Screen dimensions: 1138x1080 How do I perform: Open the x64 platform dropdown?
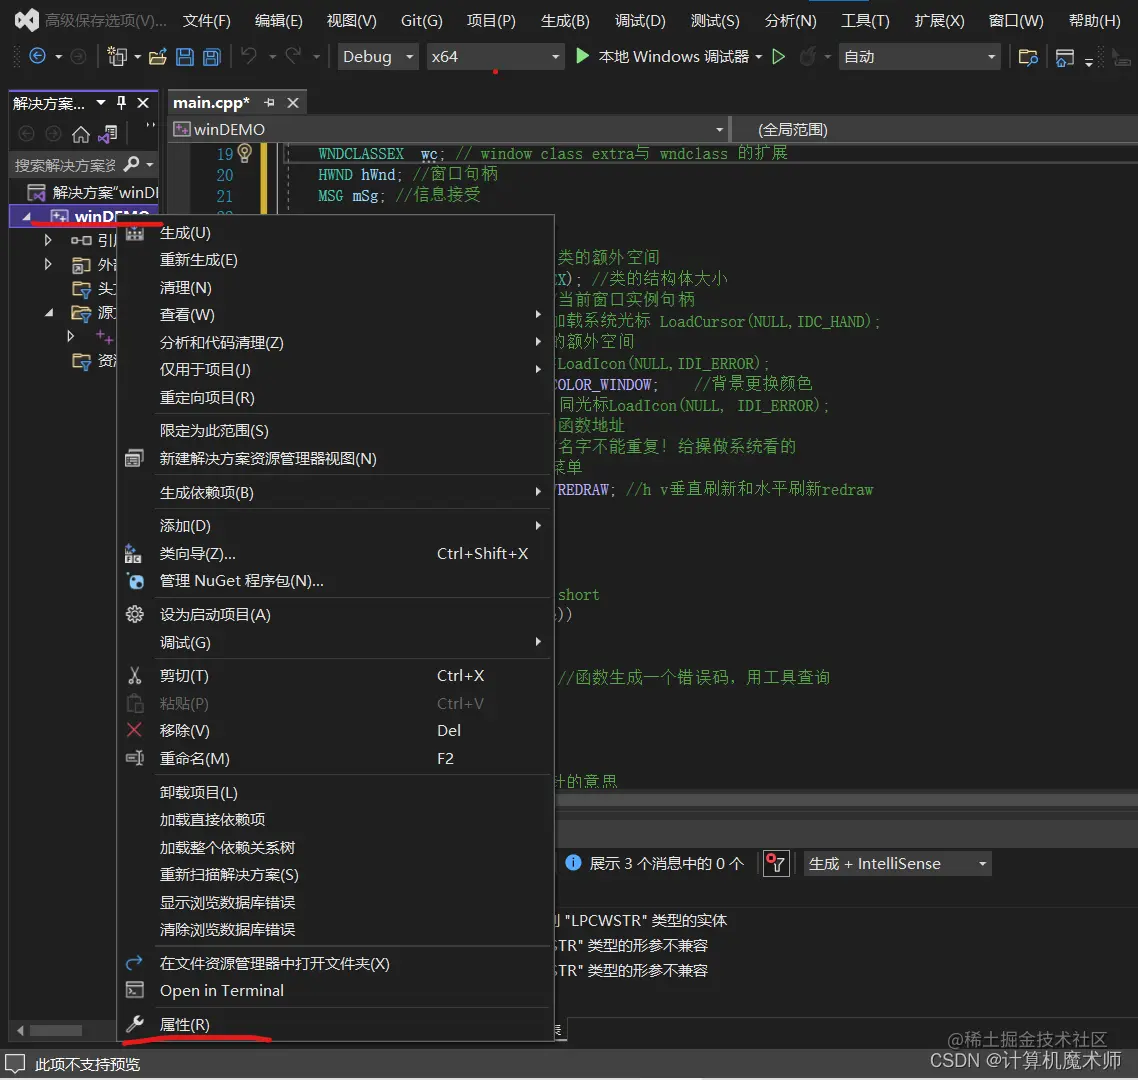tap(495, 57)
